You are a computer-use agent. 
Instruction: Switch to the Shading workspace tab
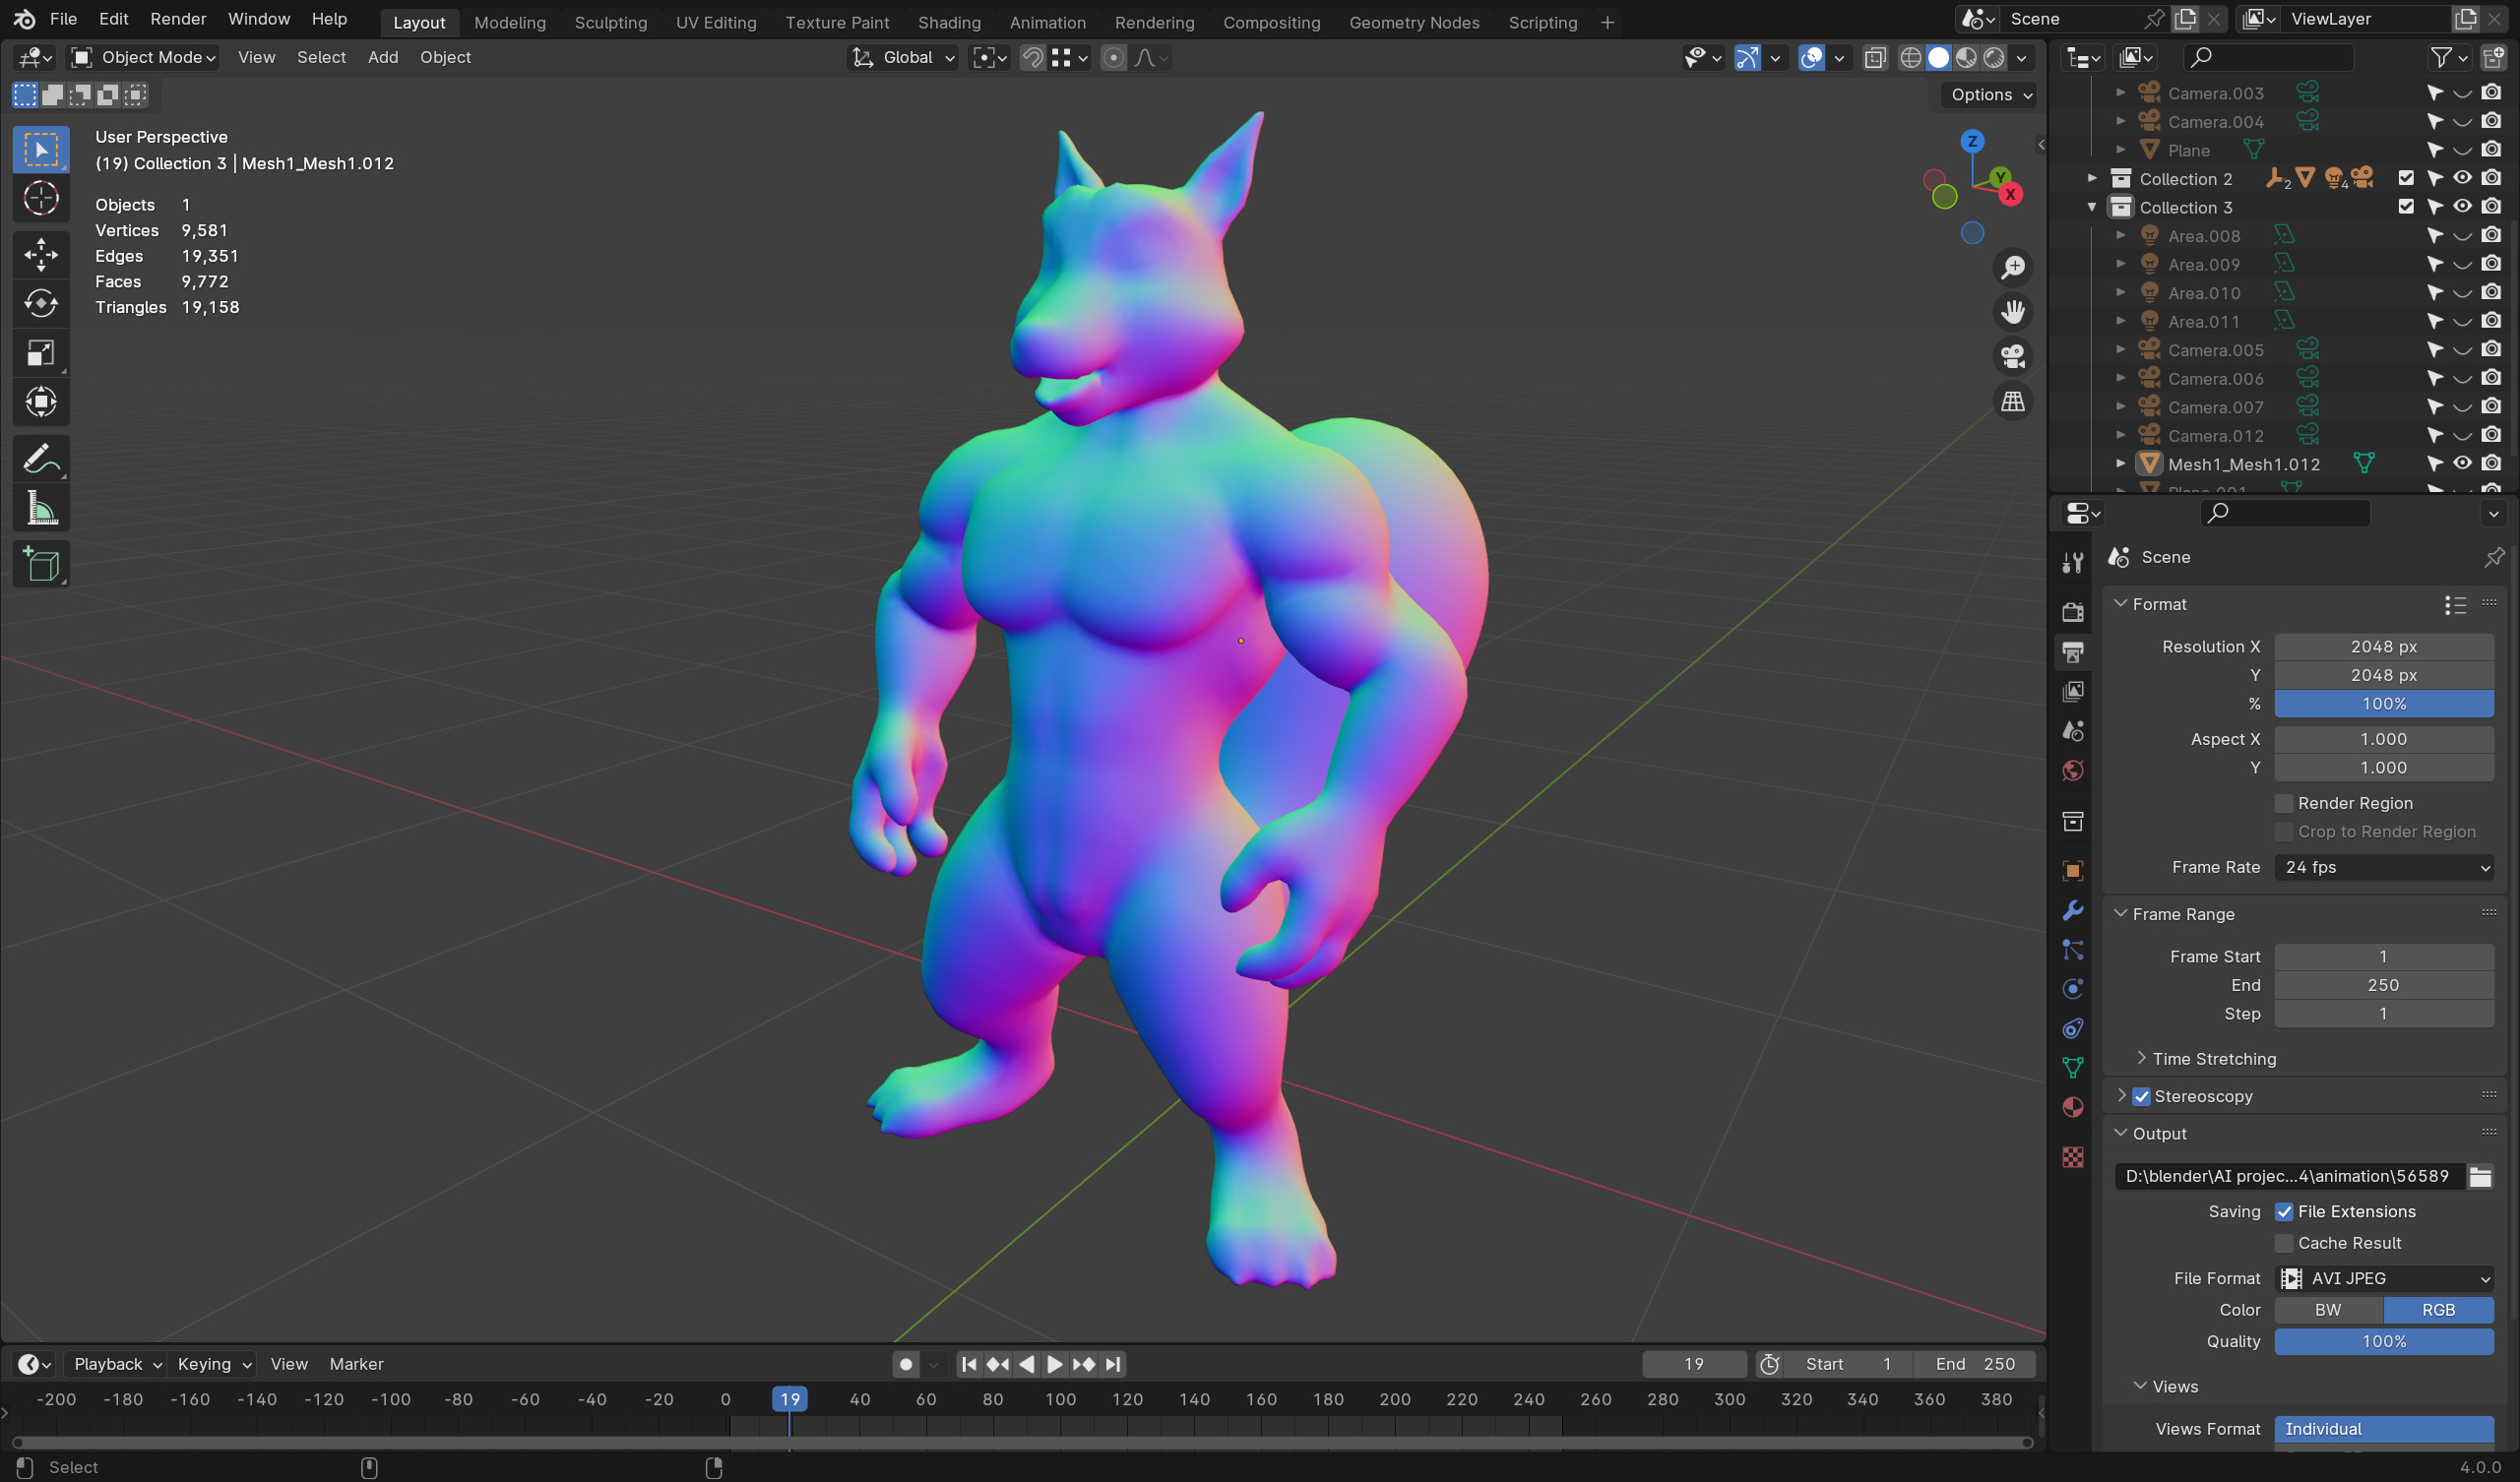(x=948, y=22)
